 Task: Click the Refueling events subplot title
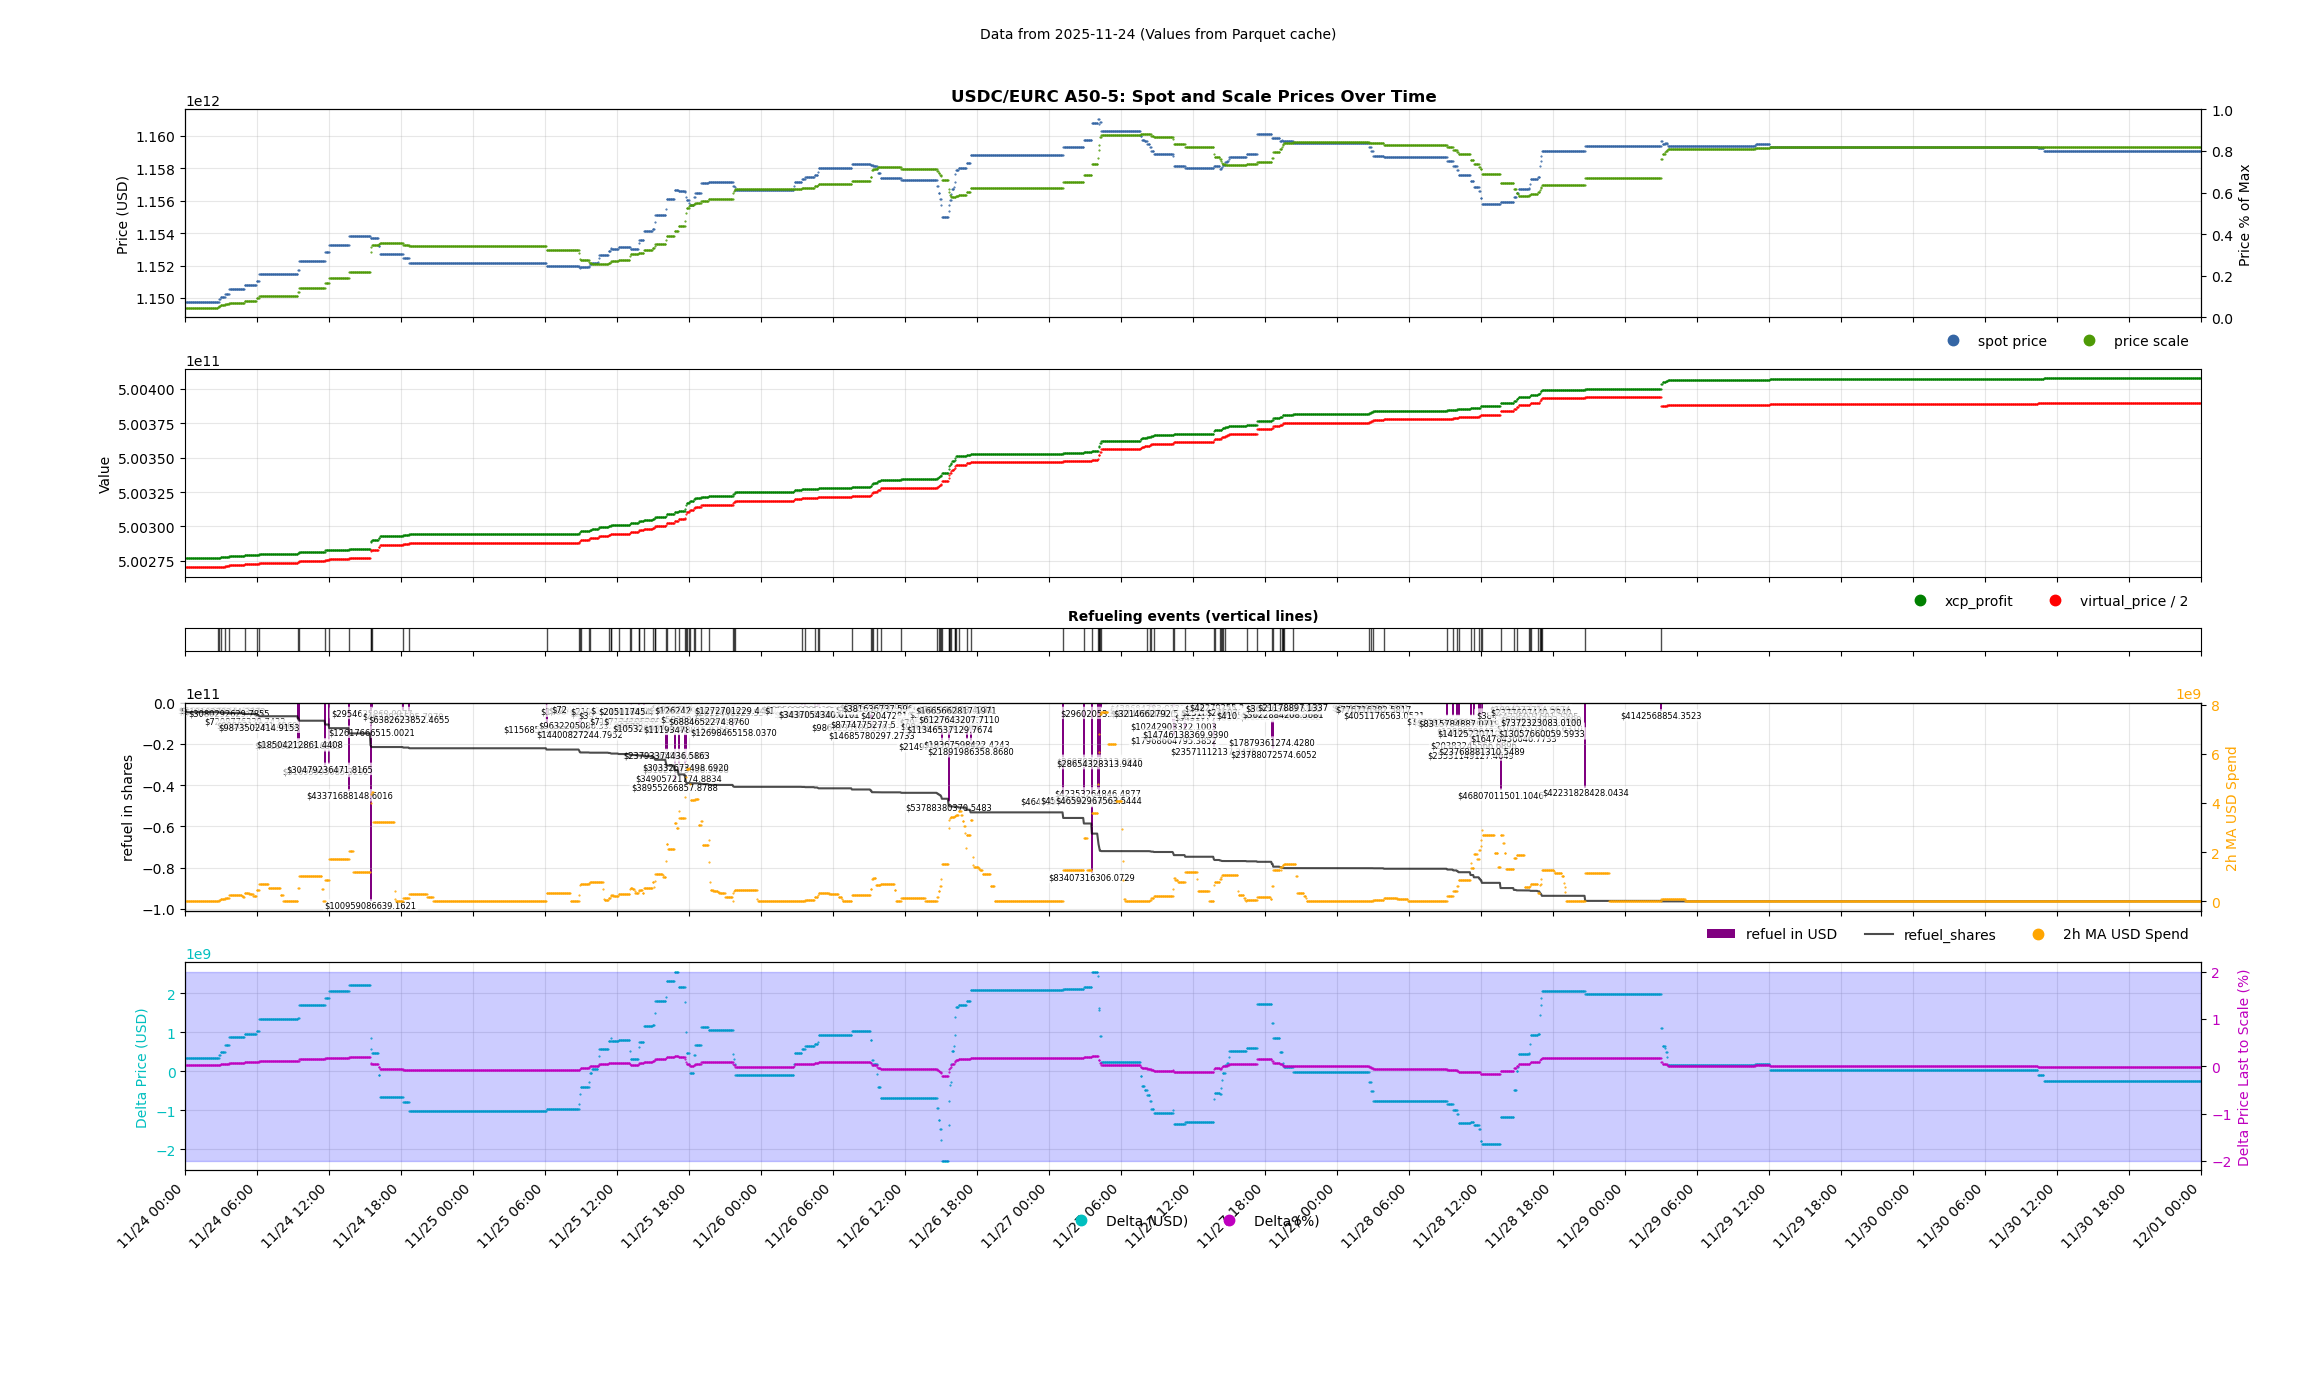click(x=1192, y=616)
